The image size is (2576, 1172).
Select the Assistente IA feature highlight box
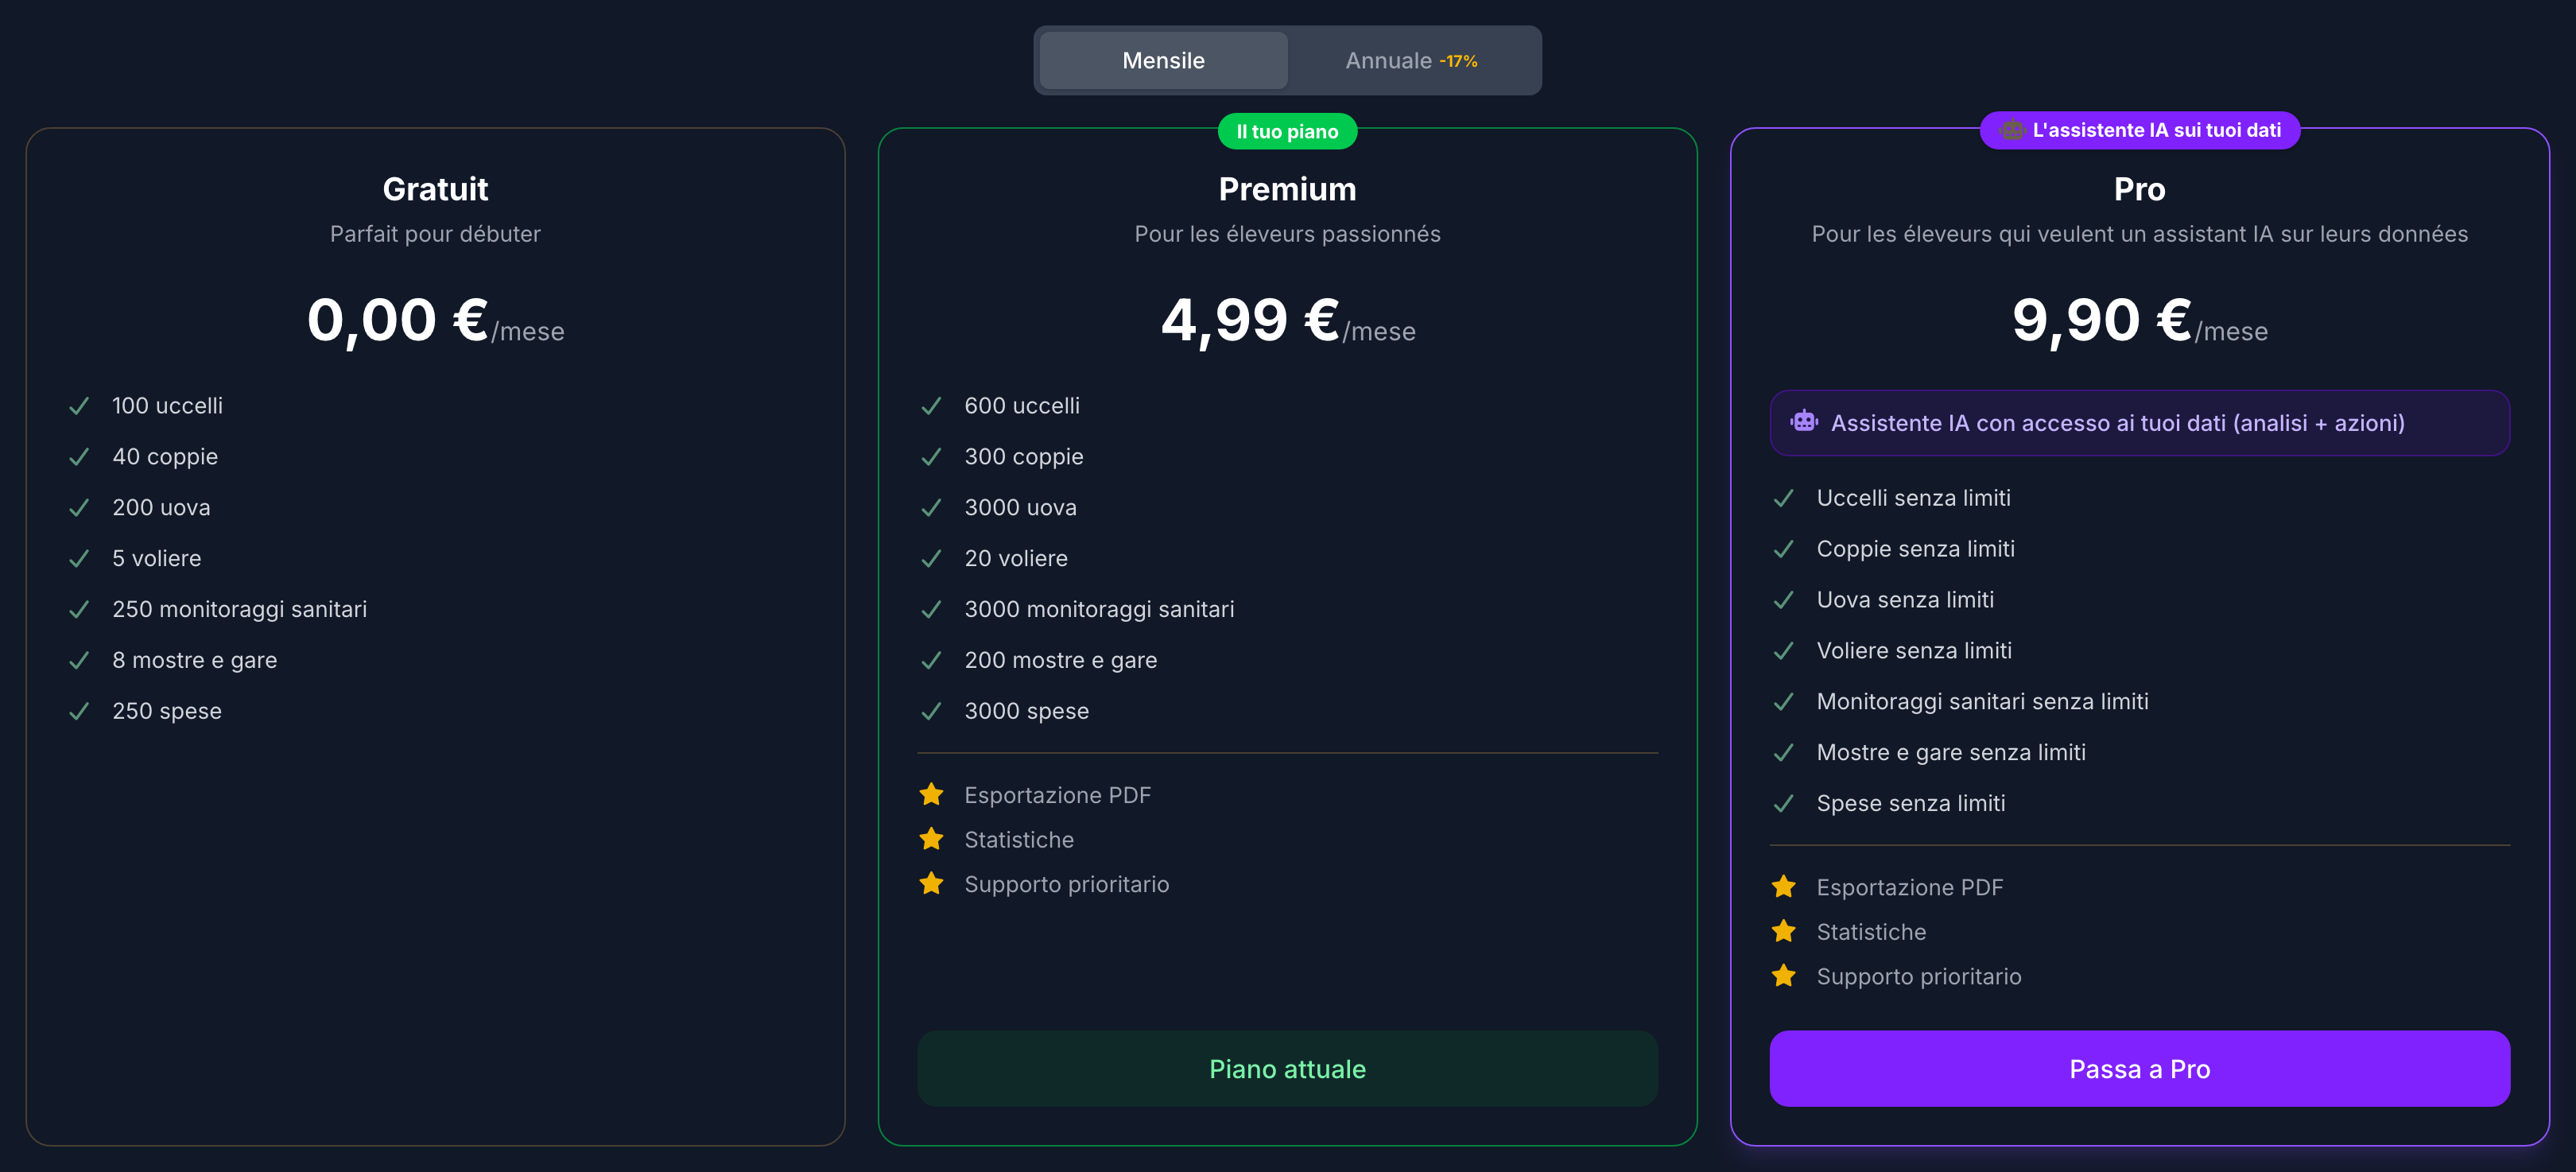pyautogui.click(x=2139, y=423)
